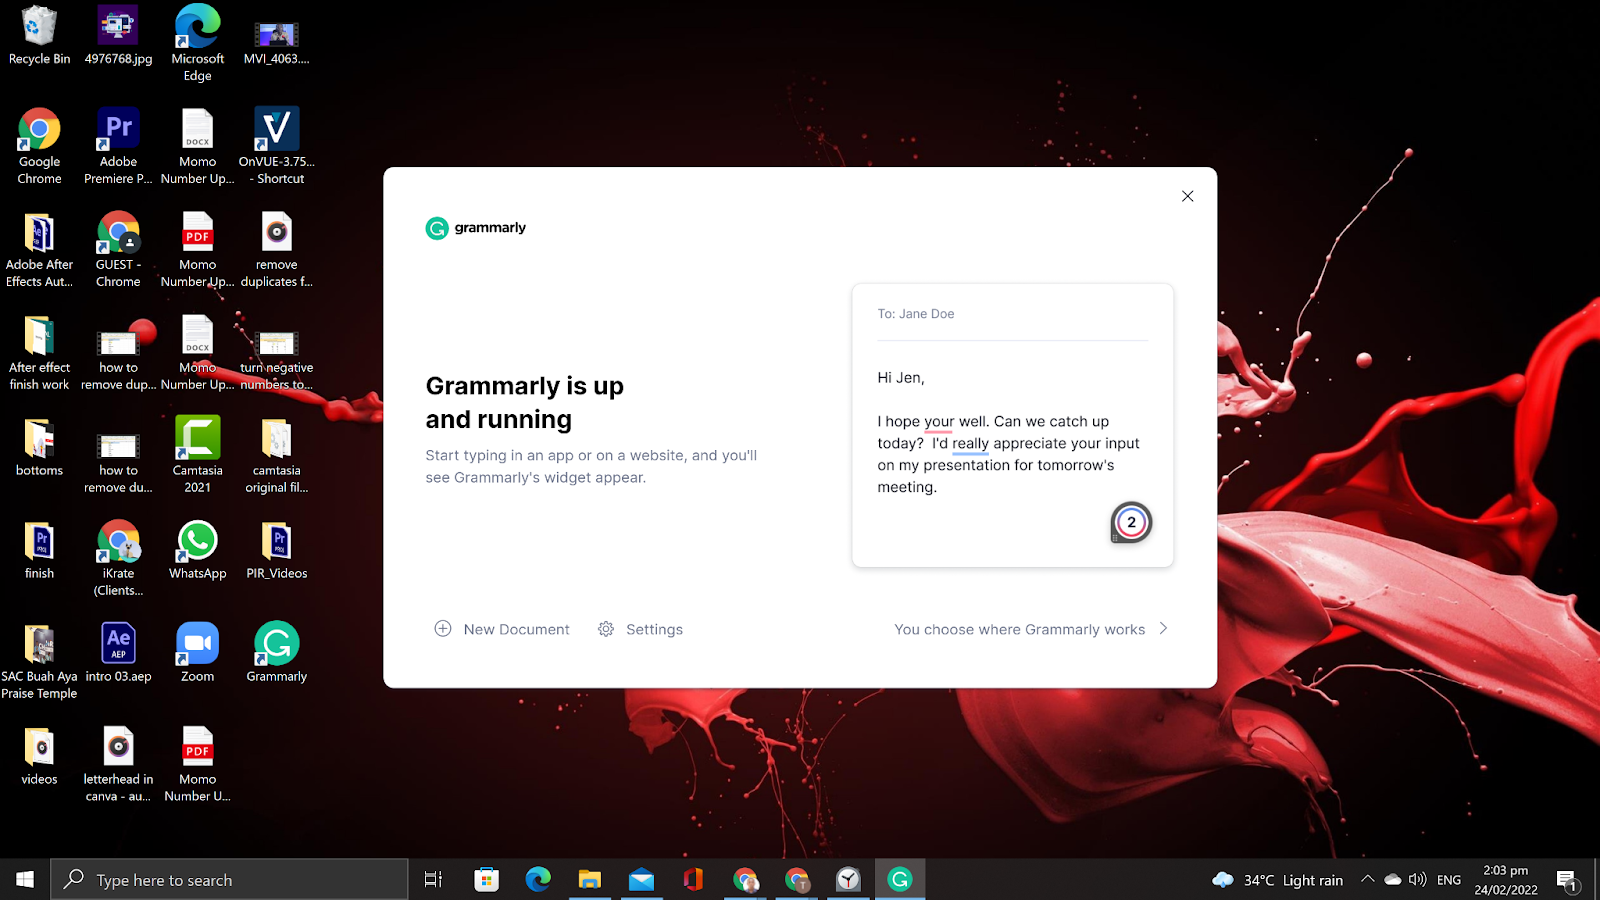The width and height of the screenshot is (1600, 900).
Task: Select the iKrate (Clients) Chrome shortcut
Action: coord(118,558)
